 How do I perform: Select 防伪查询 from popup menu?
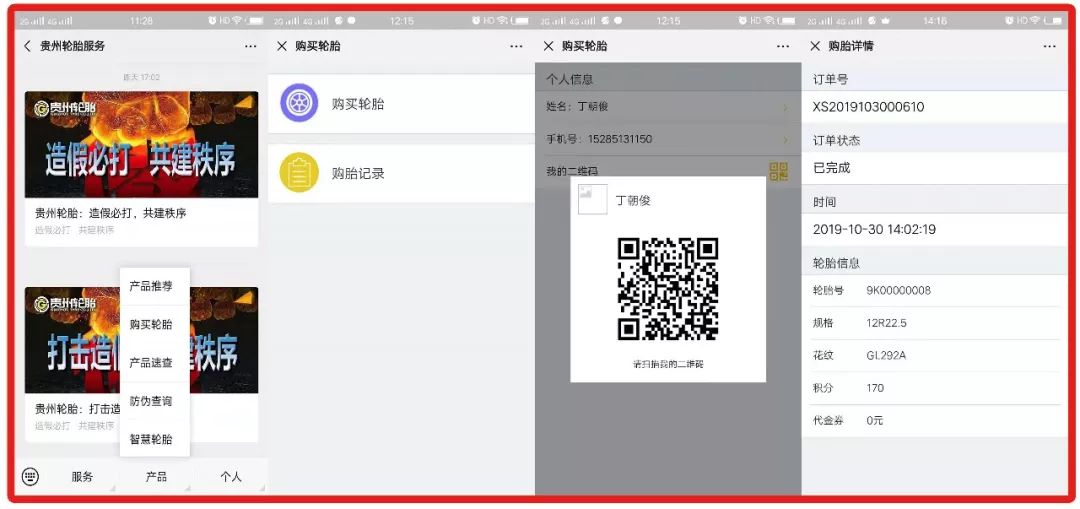tap(151, 401)
